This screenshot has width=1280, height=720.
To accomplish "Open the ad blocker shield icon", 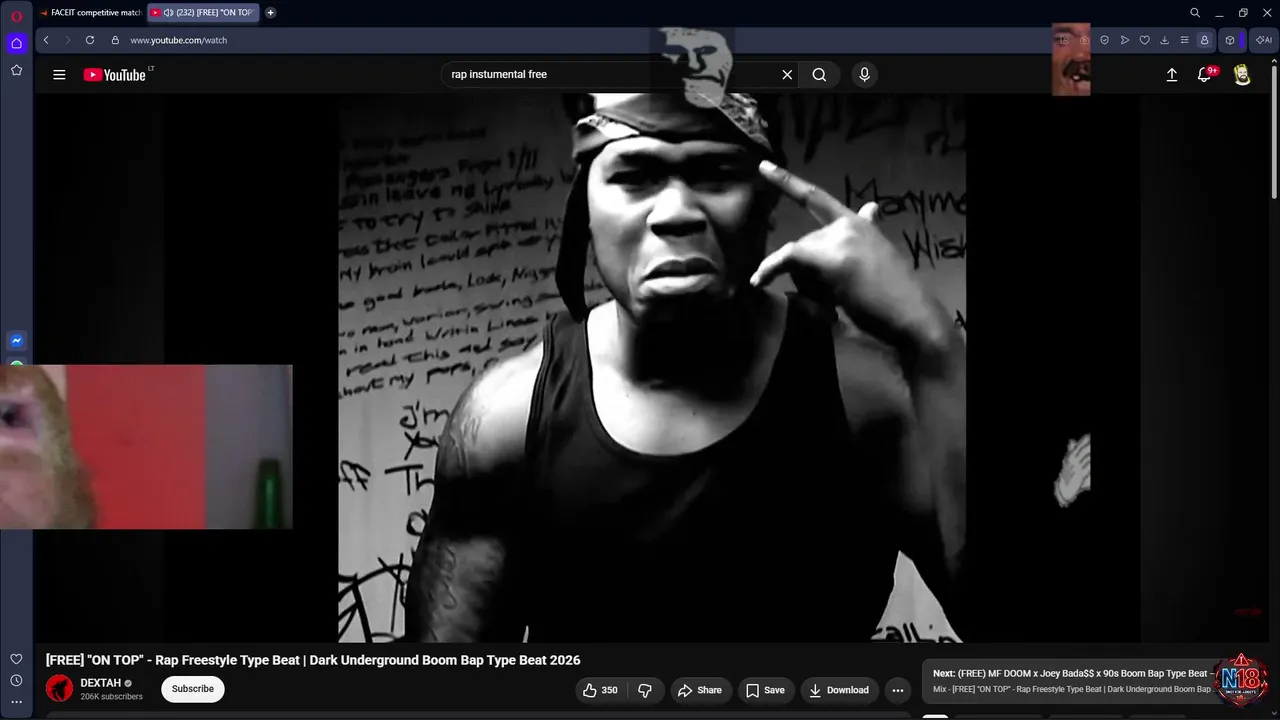I will pos(1104,40).
